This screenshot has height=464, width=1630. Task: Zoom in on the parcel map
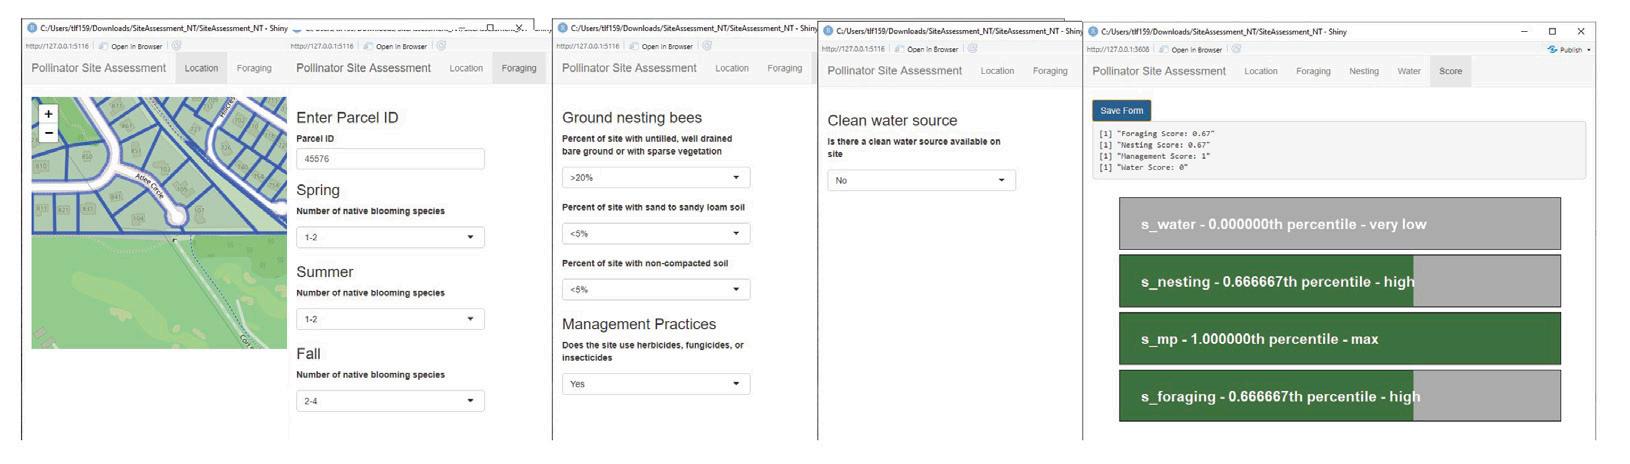[48, 114]
